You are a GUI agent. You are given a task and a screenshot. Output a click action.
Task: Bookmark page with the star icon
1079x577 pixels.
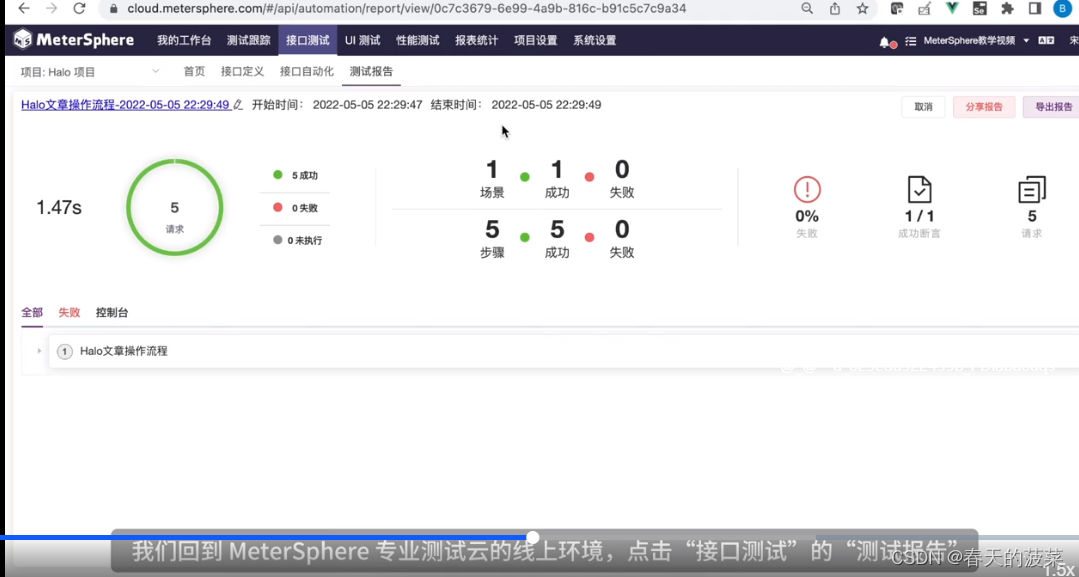coord(862,8)
